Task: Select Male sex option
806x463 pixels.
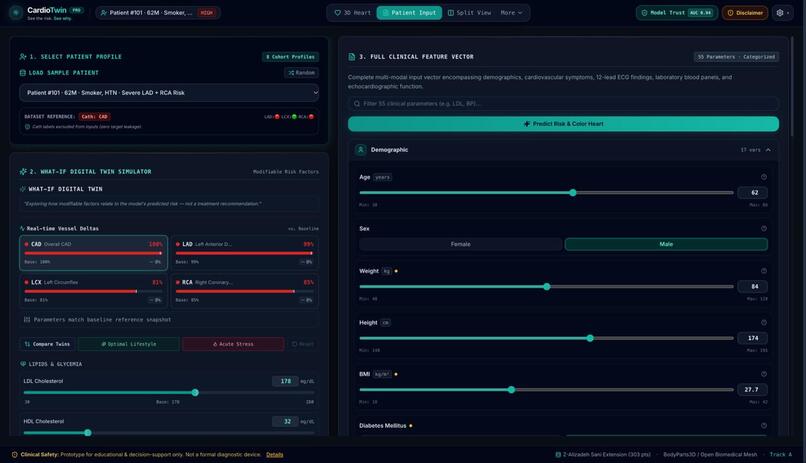Action: click(x=666, y=244)
